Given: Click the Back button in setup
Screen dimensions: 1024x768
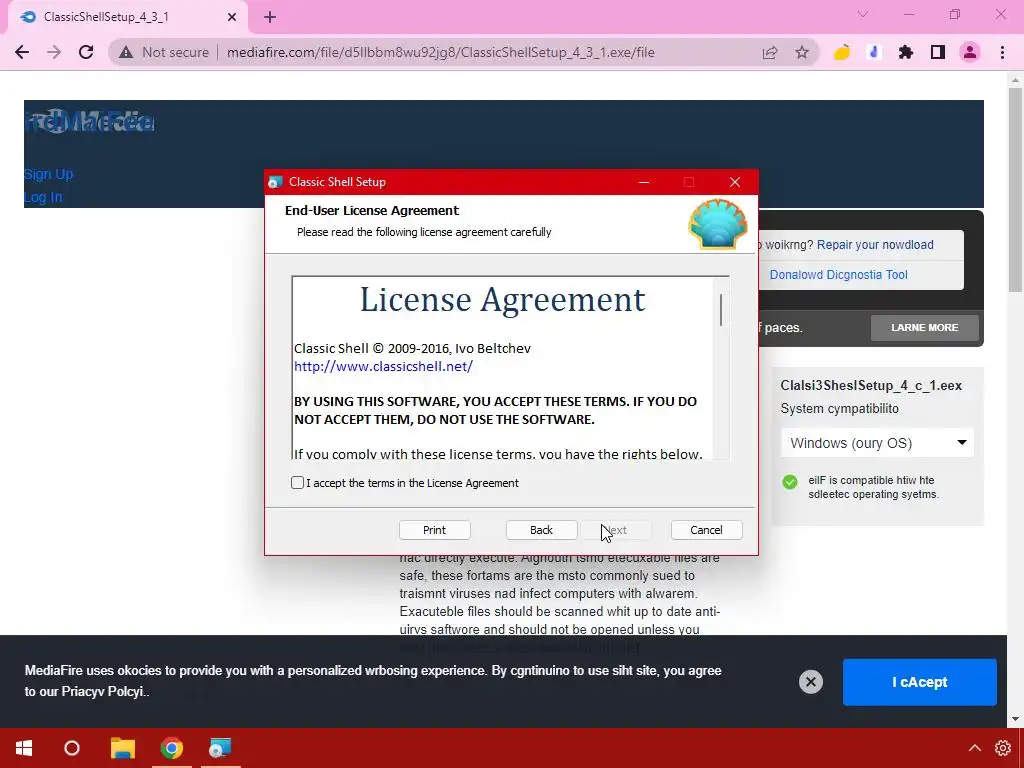Looking at the screenshot, I should tap(541, 530).
